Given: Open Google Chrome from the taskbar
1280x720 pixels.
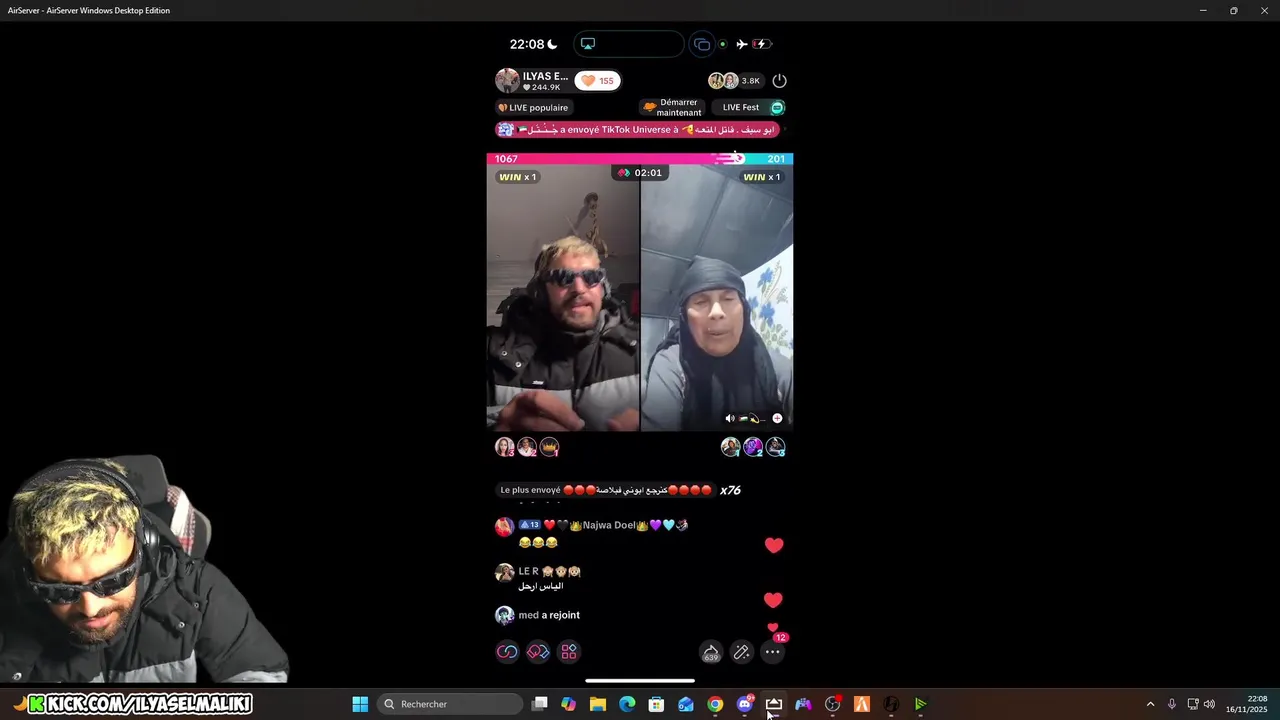Looking at the screenshot, I should 715,704.
